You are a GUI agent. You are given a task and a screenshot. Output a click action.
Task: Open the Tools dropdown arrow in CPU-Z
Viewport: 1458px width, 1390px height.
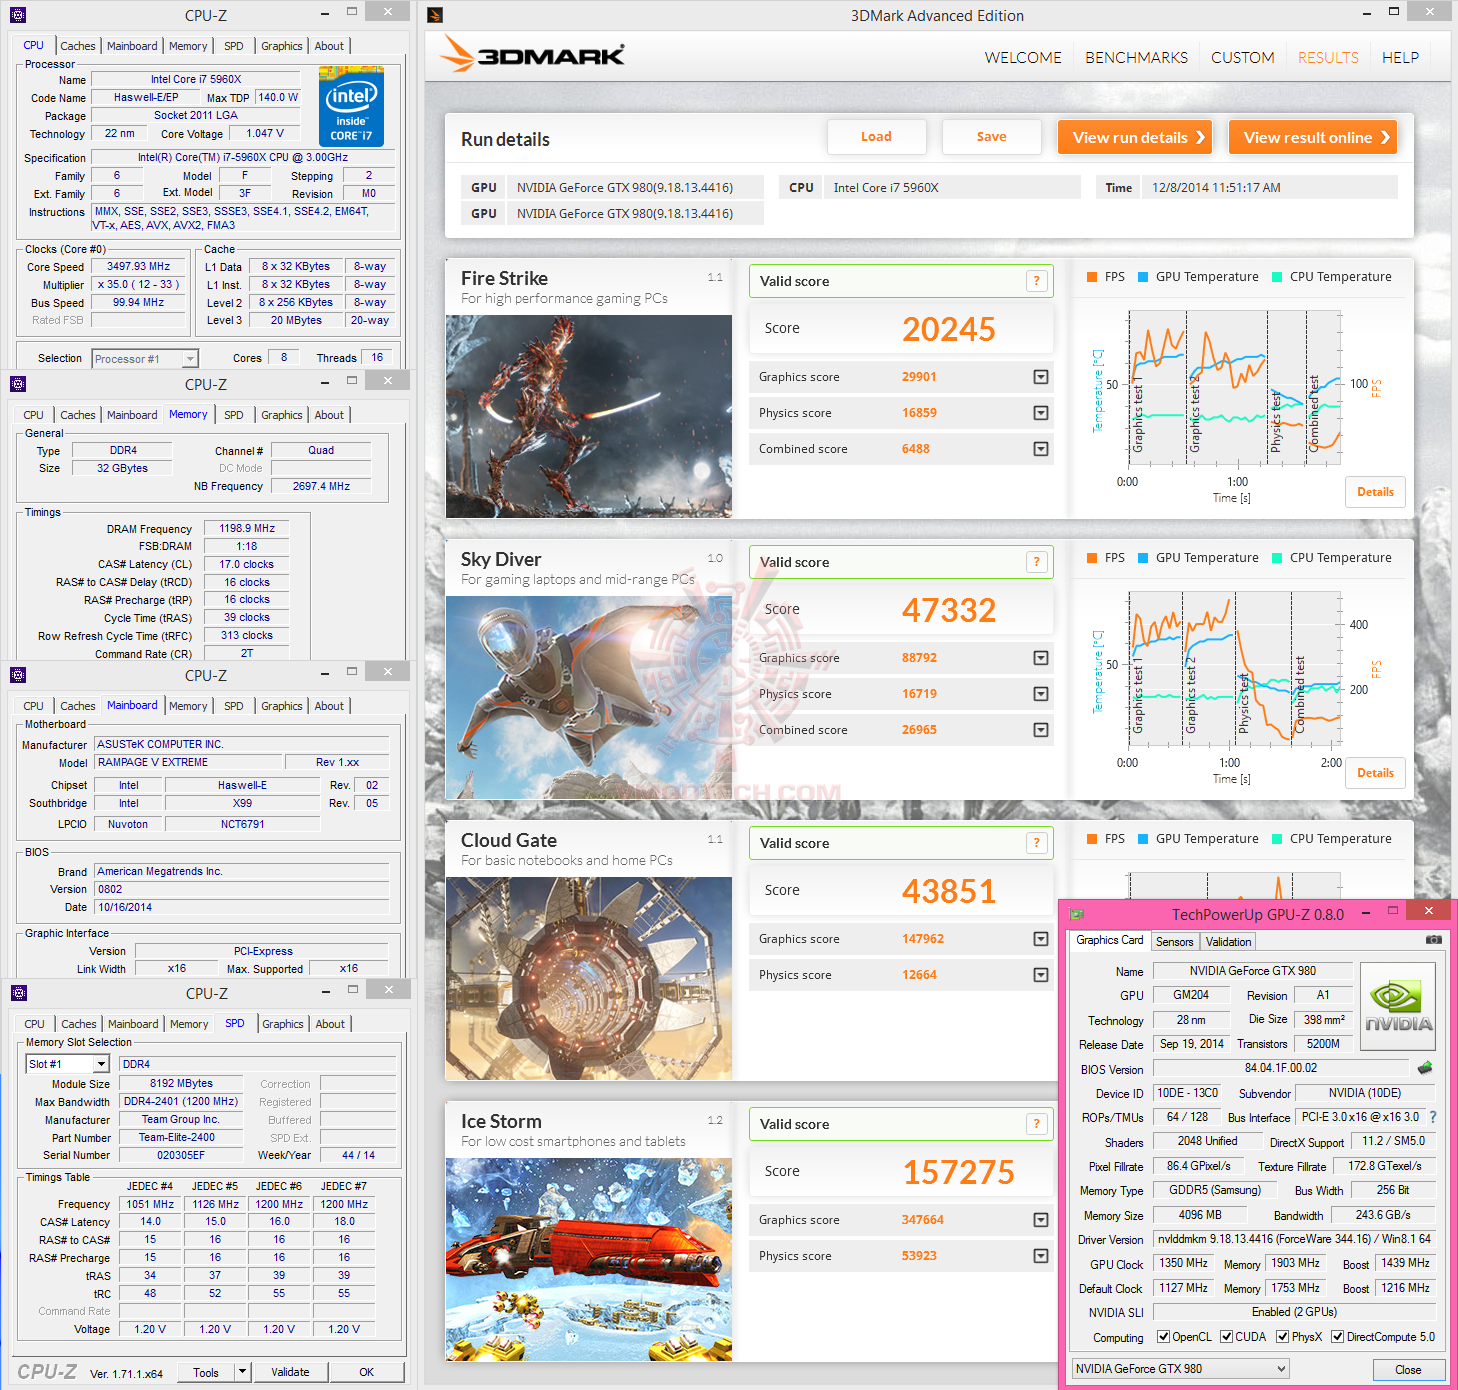(x=242, y=1372)
